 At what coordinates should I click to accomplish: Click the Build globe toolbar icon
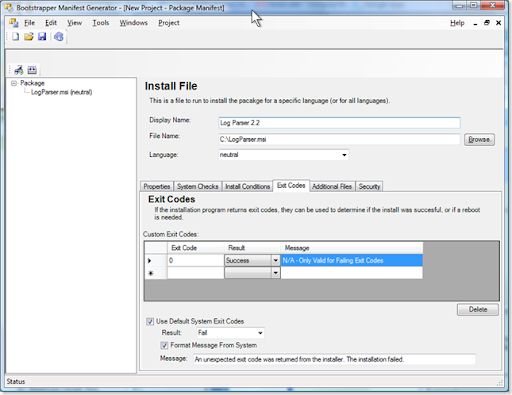tap(59, 36)
